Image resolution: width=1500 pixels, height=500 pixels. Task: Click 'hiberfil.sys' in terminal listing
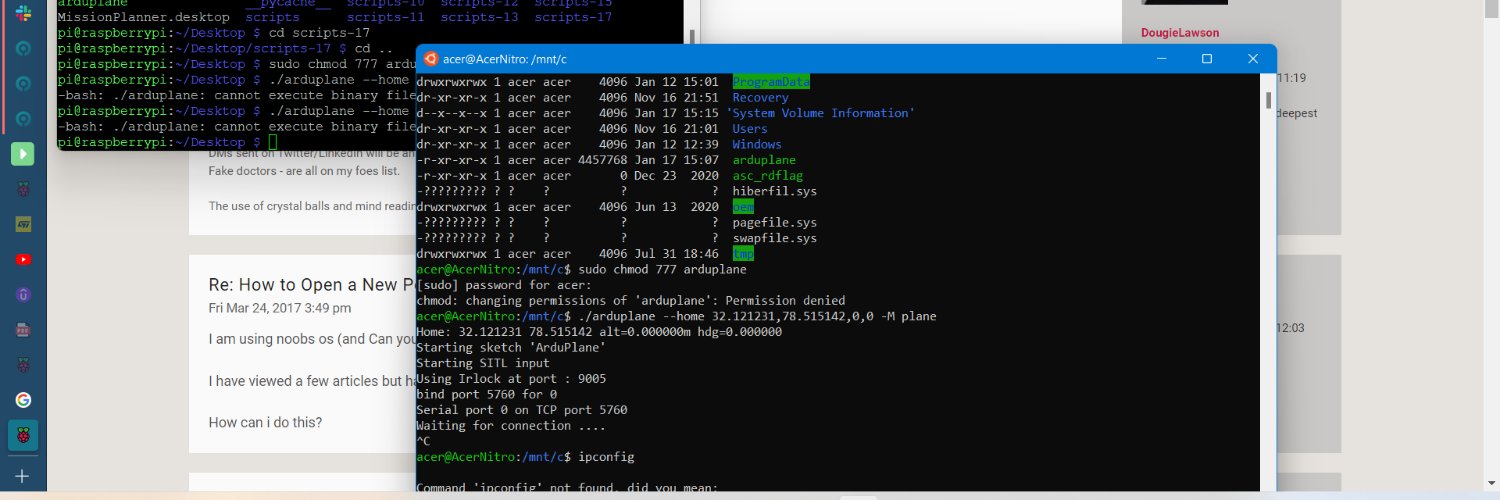click(x=775, y=191)
